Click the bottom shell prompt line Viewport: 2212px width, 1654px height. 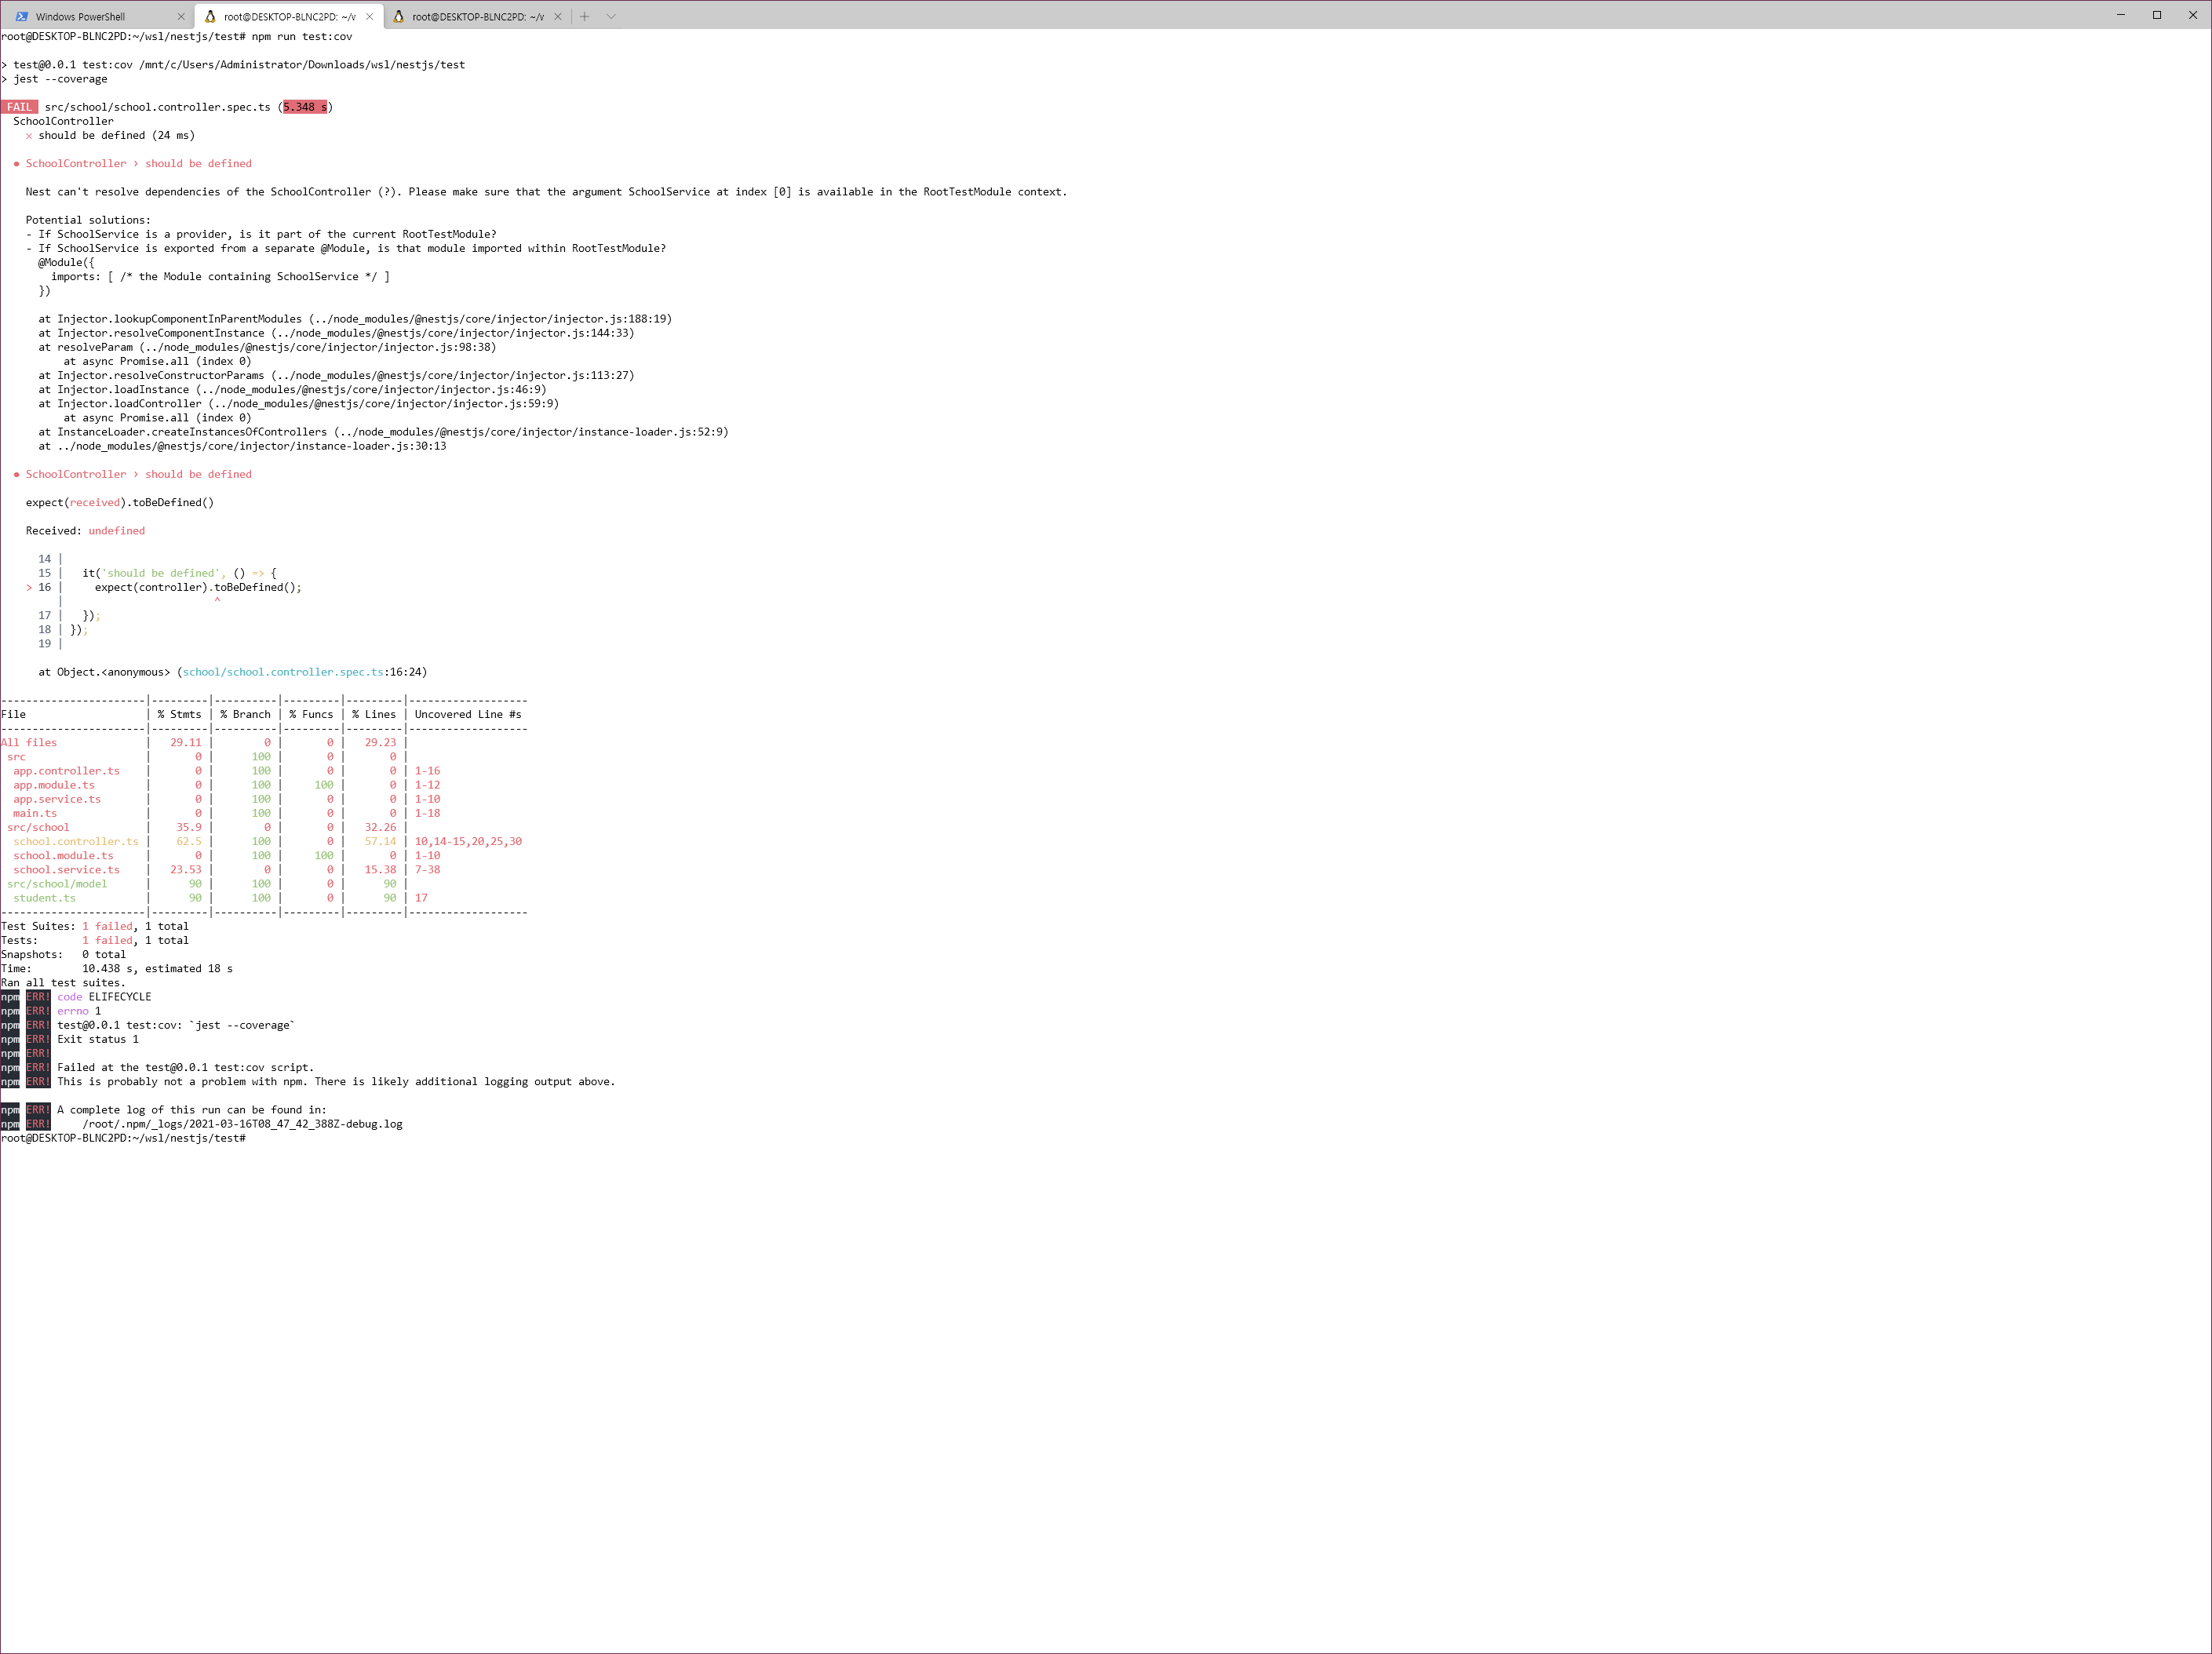click(123, 1138)
